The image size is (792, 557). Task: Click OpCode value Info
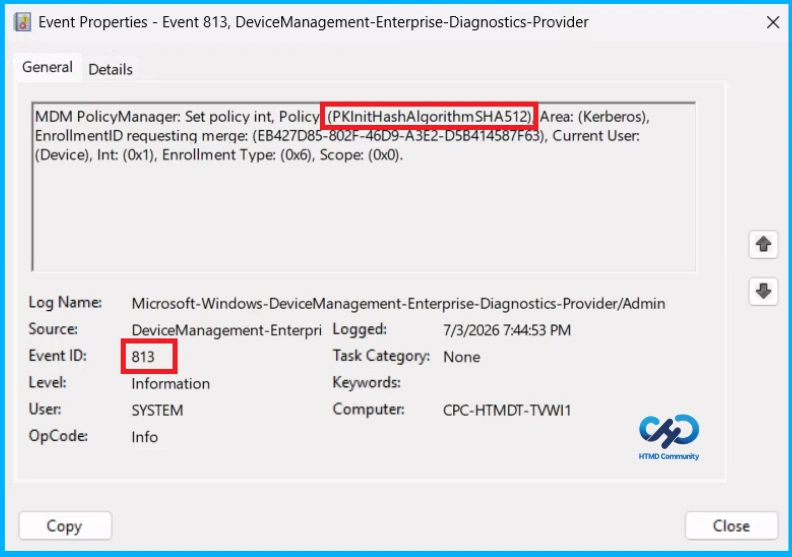[x=144, y=437]
